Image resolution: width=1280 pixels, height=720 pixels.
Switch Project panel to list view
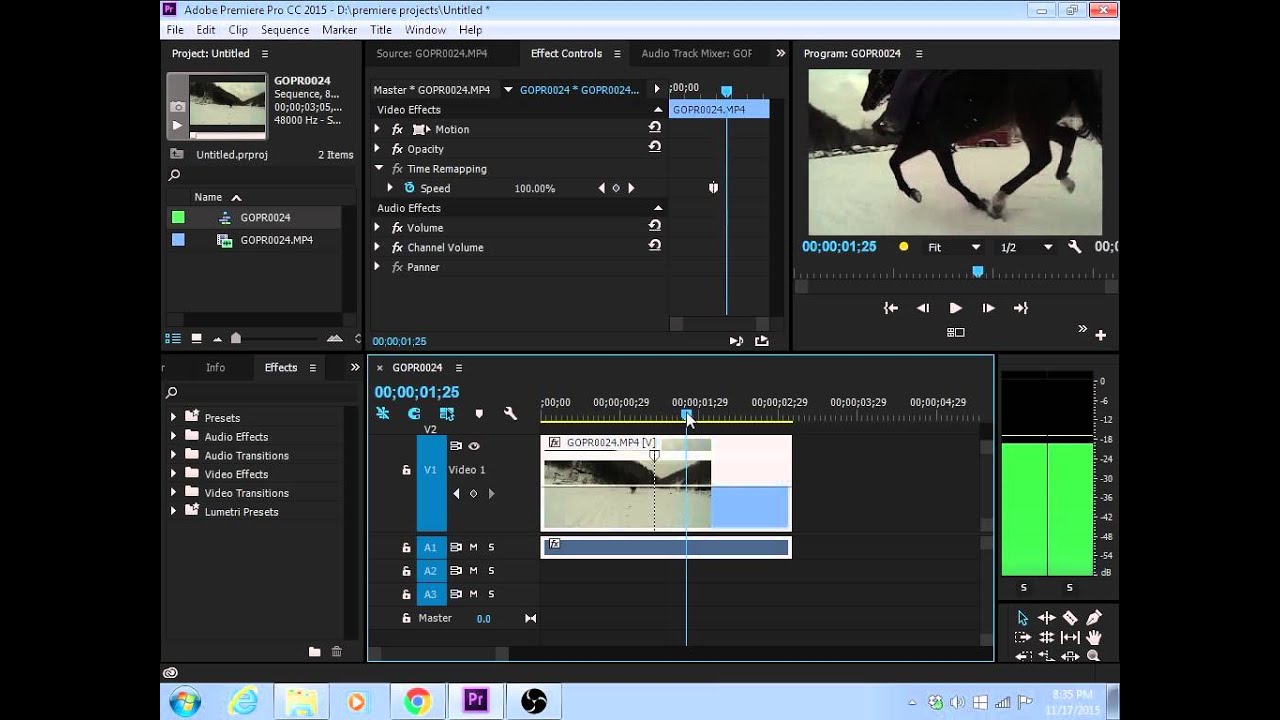(x=173, y=339)
